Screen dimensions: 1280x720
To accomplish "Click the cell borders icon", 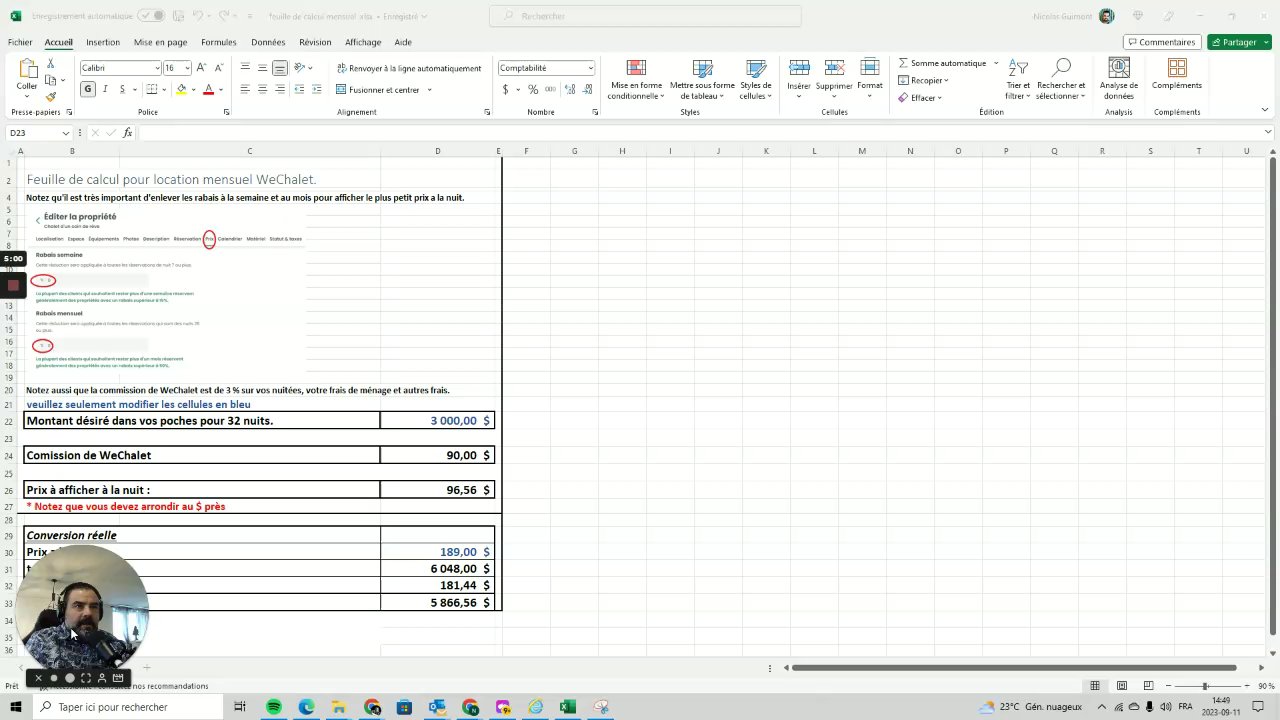I will click(x=154, y=89).
